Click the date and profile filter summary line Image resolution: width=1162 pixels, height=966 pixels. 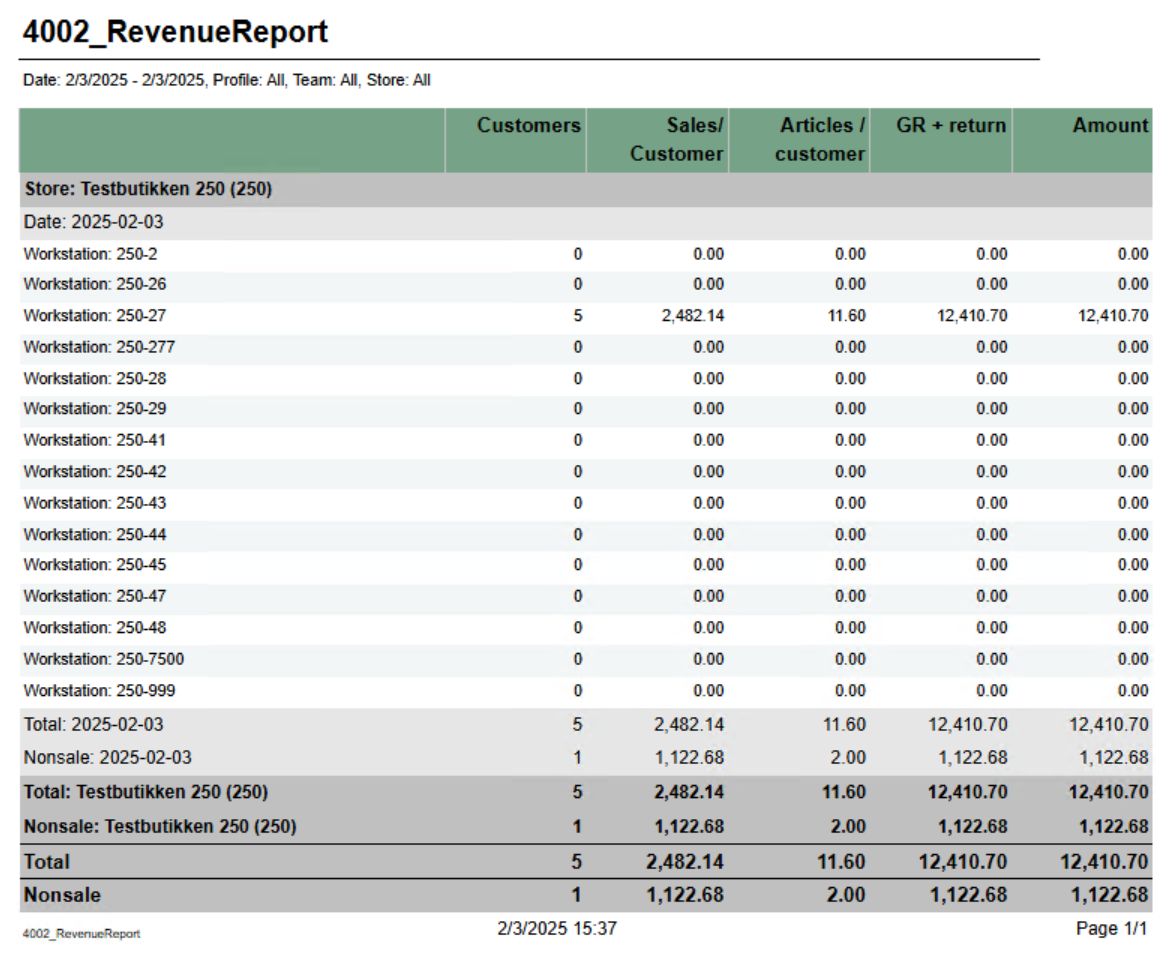pos(226,80)
